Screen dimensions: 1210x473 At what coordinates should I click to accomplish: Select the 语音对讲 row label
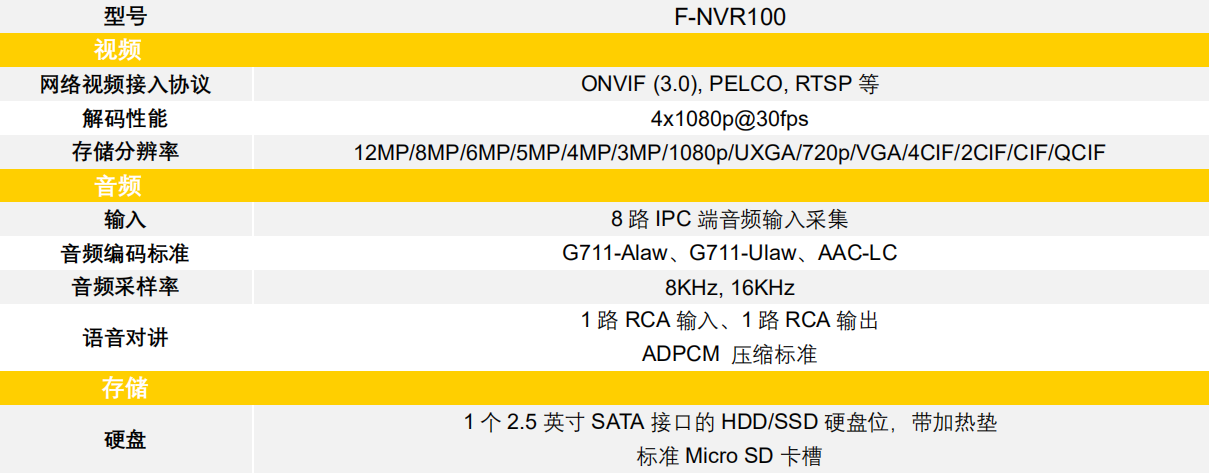[x=125, y=338]
